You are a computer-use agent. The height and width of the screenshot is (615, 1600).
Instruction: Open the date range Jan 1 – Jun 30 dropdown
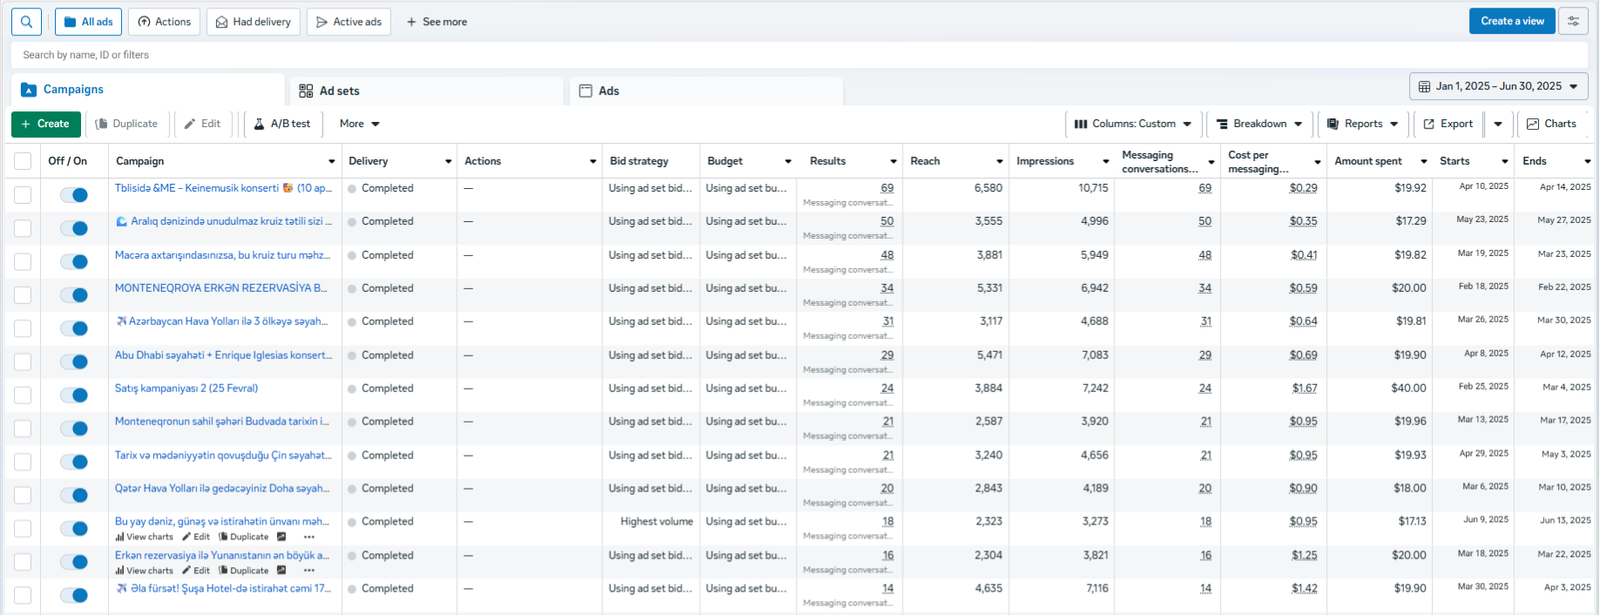(x=1498, y=87)
